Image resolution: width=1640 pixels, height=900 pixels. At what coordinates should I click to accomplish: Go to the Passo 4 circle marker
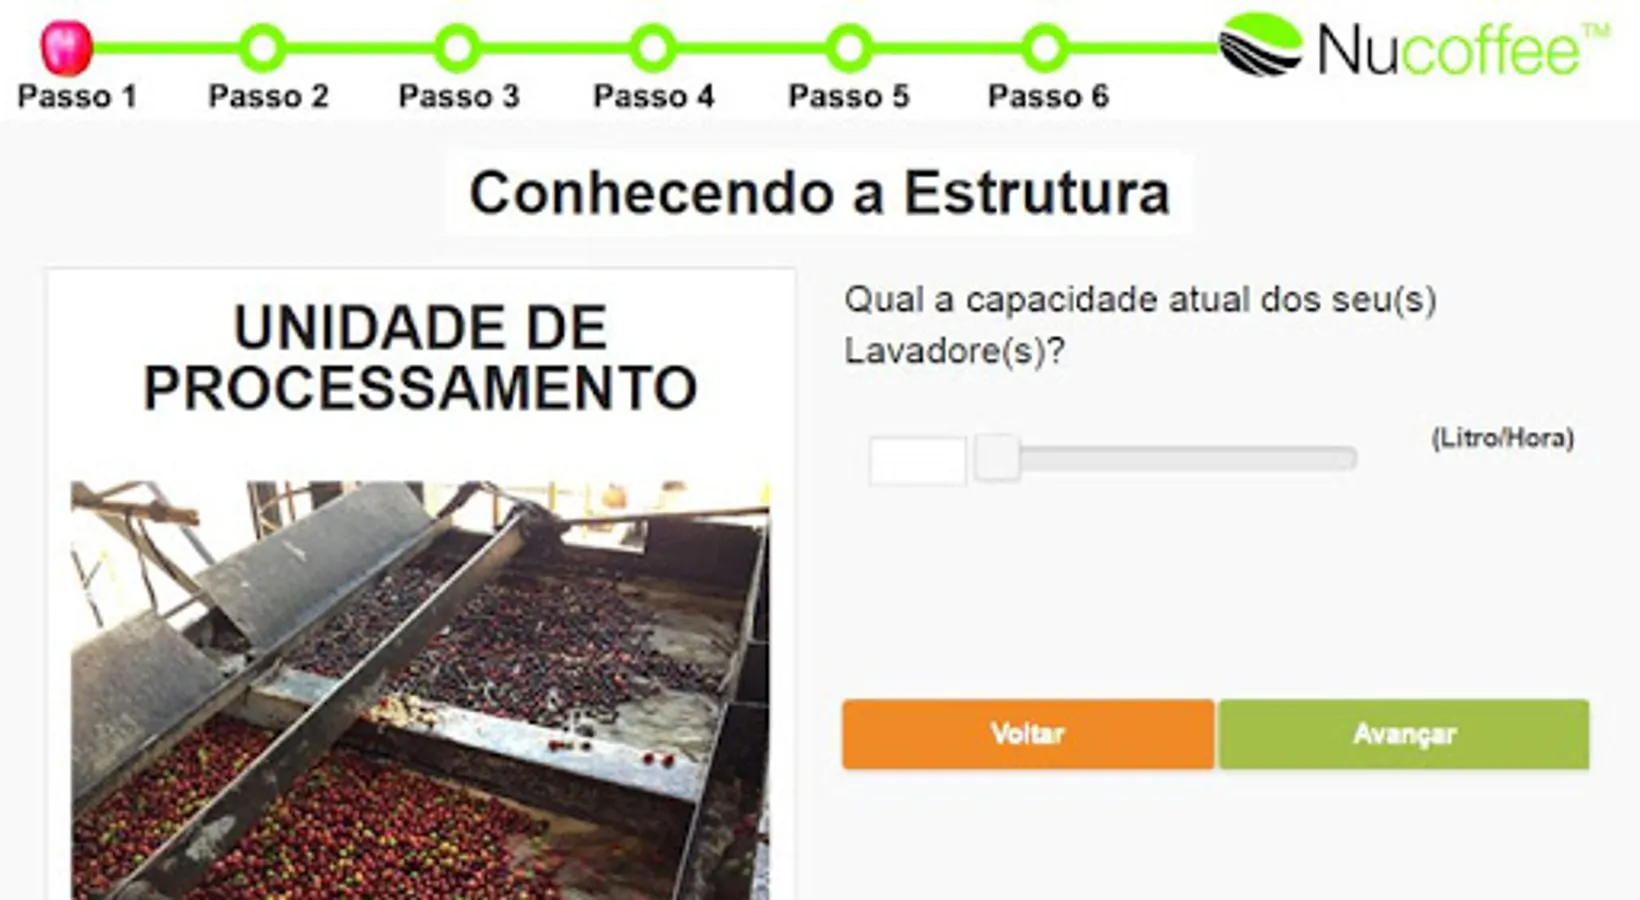click(x=653, y=47)
